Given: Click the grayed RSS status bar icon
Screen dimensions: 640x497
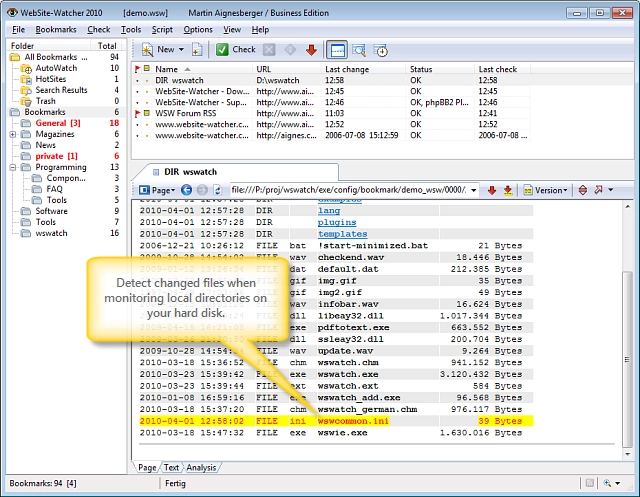Looking at the screenshot, I should click(x=589, y=483).
